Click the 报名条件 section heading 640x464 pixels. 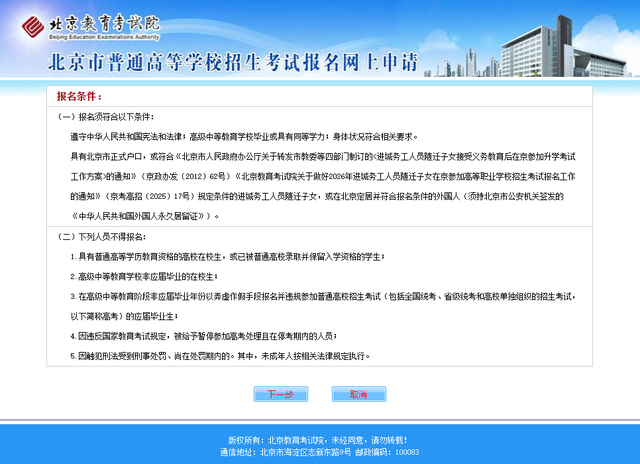click(x=79, y=97)
